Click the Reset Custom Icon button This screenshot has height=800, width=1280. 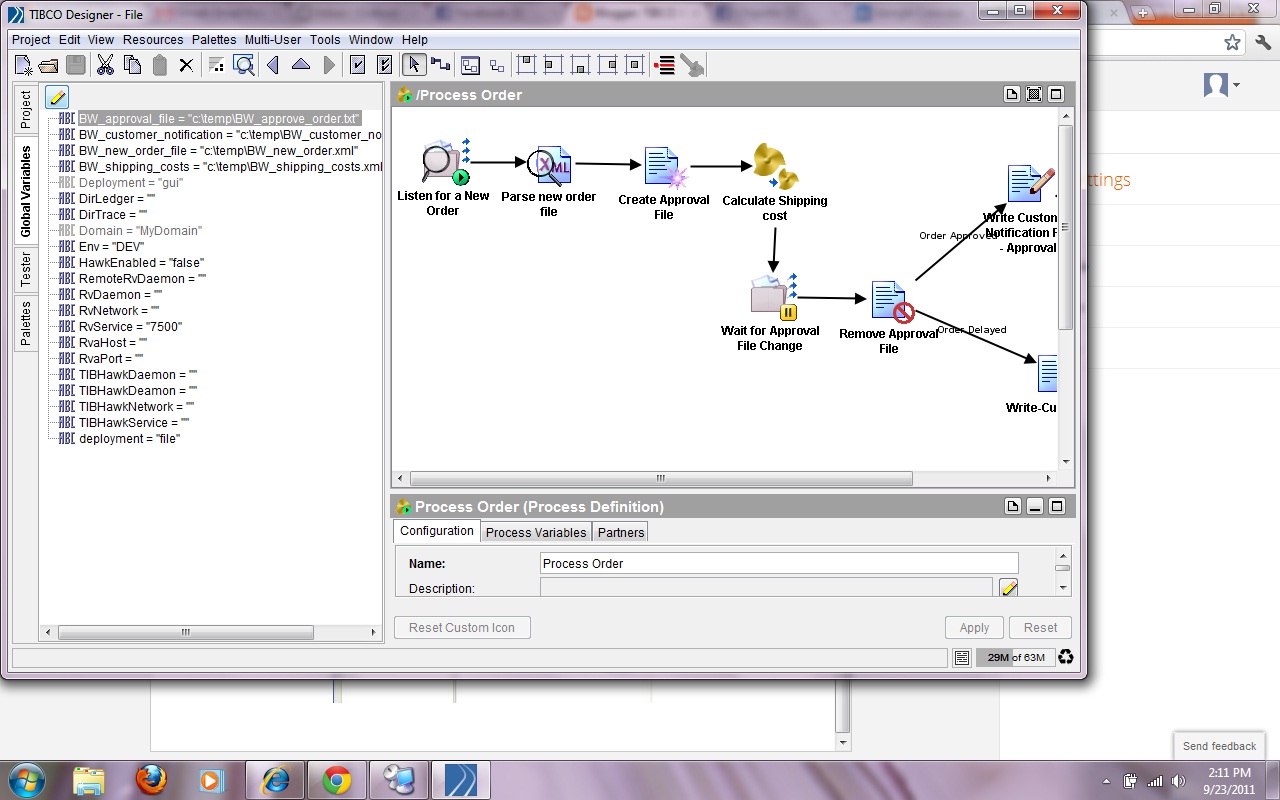coord(462,628)
